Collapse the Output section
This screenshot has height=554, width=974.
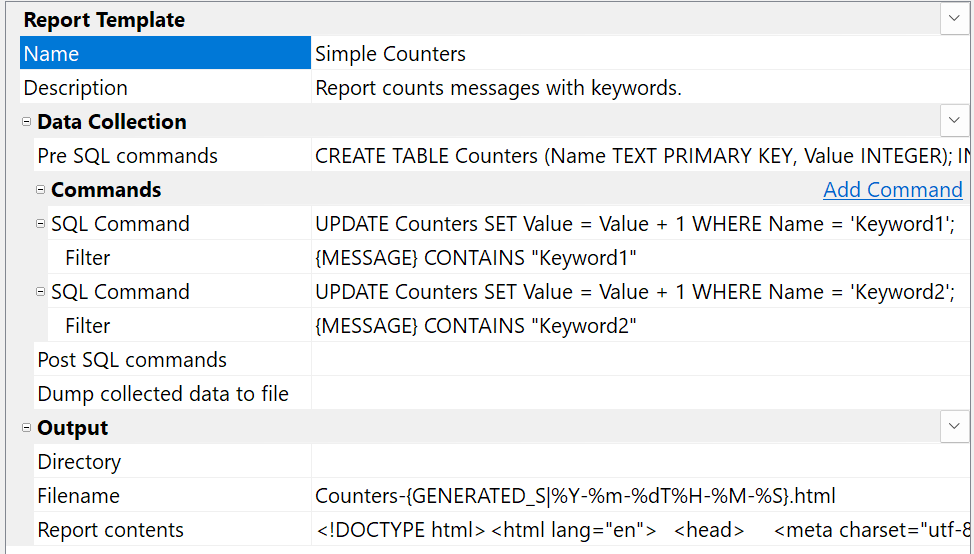[x=26, y=428]
